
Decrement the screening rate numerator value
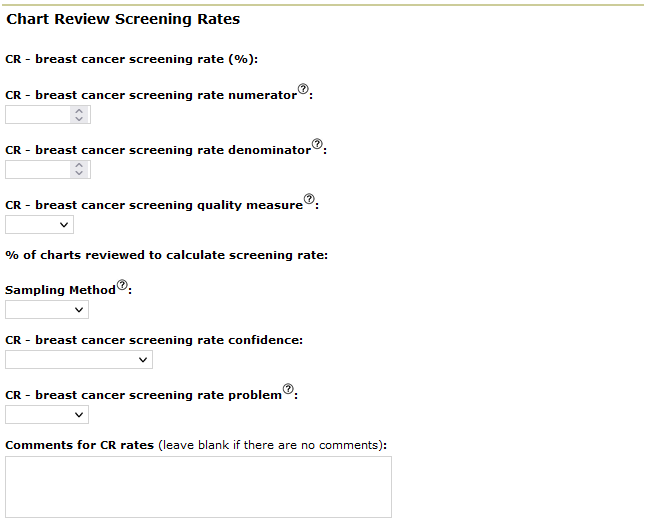(x=79, y=119)
